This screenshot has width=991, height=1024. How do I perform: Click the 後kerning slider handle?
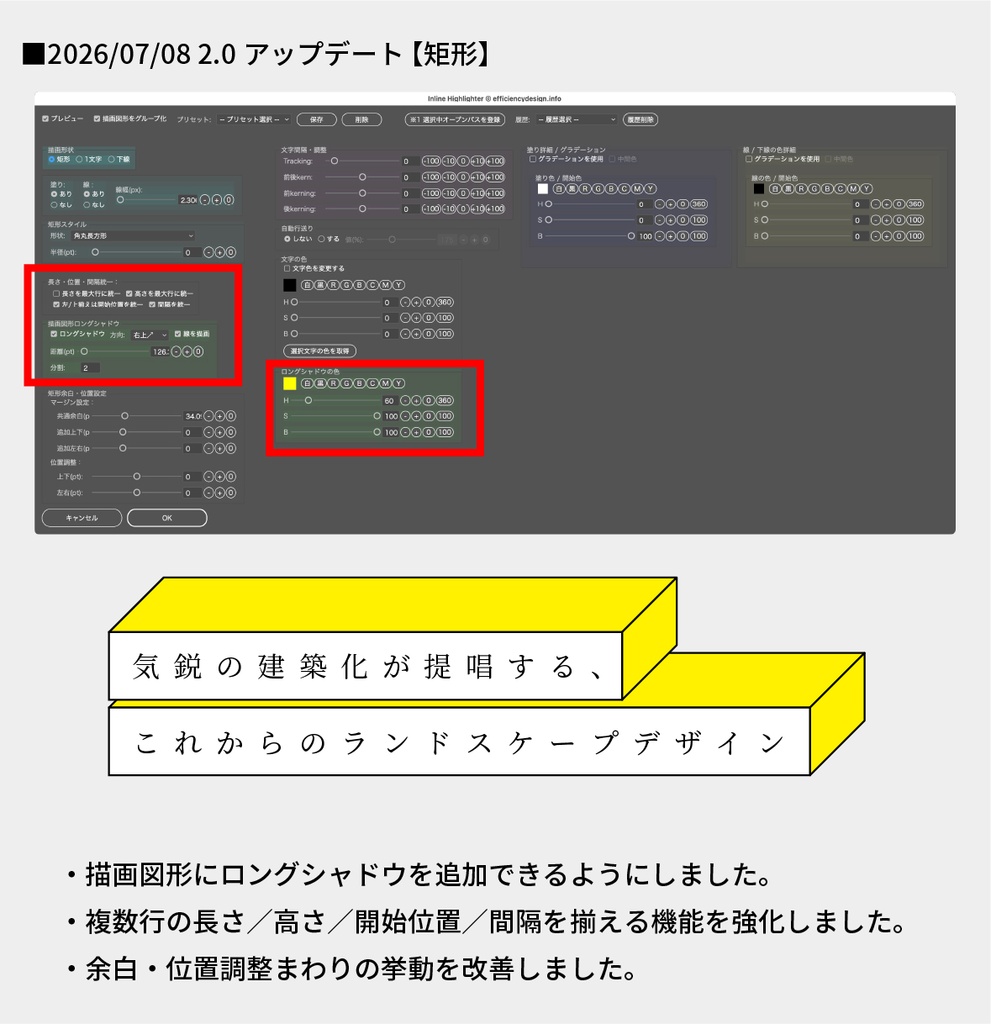click(x=363, y=209)
